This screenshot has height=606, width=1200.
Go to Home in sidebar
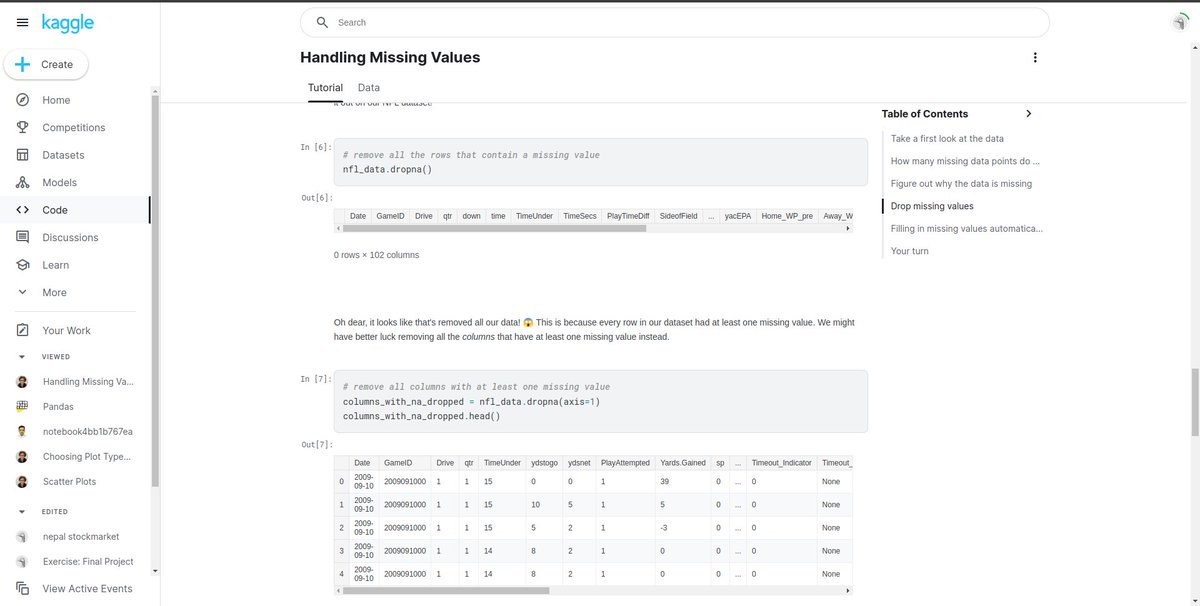[x=56, y=100]
